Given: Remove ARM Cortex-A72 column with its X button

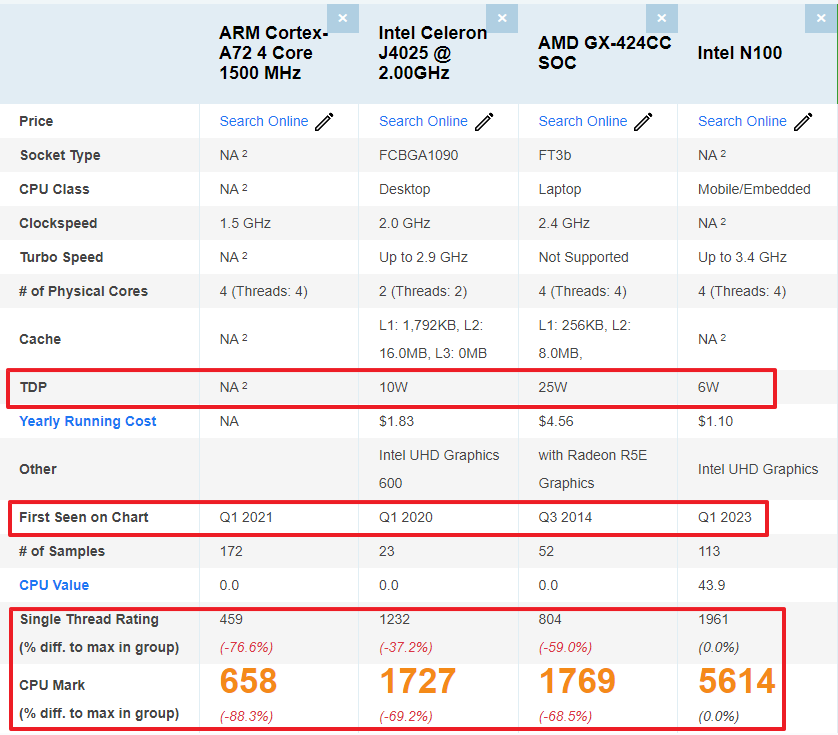Looking at the screenshot, I should point(343,18).
